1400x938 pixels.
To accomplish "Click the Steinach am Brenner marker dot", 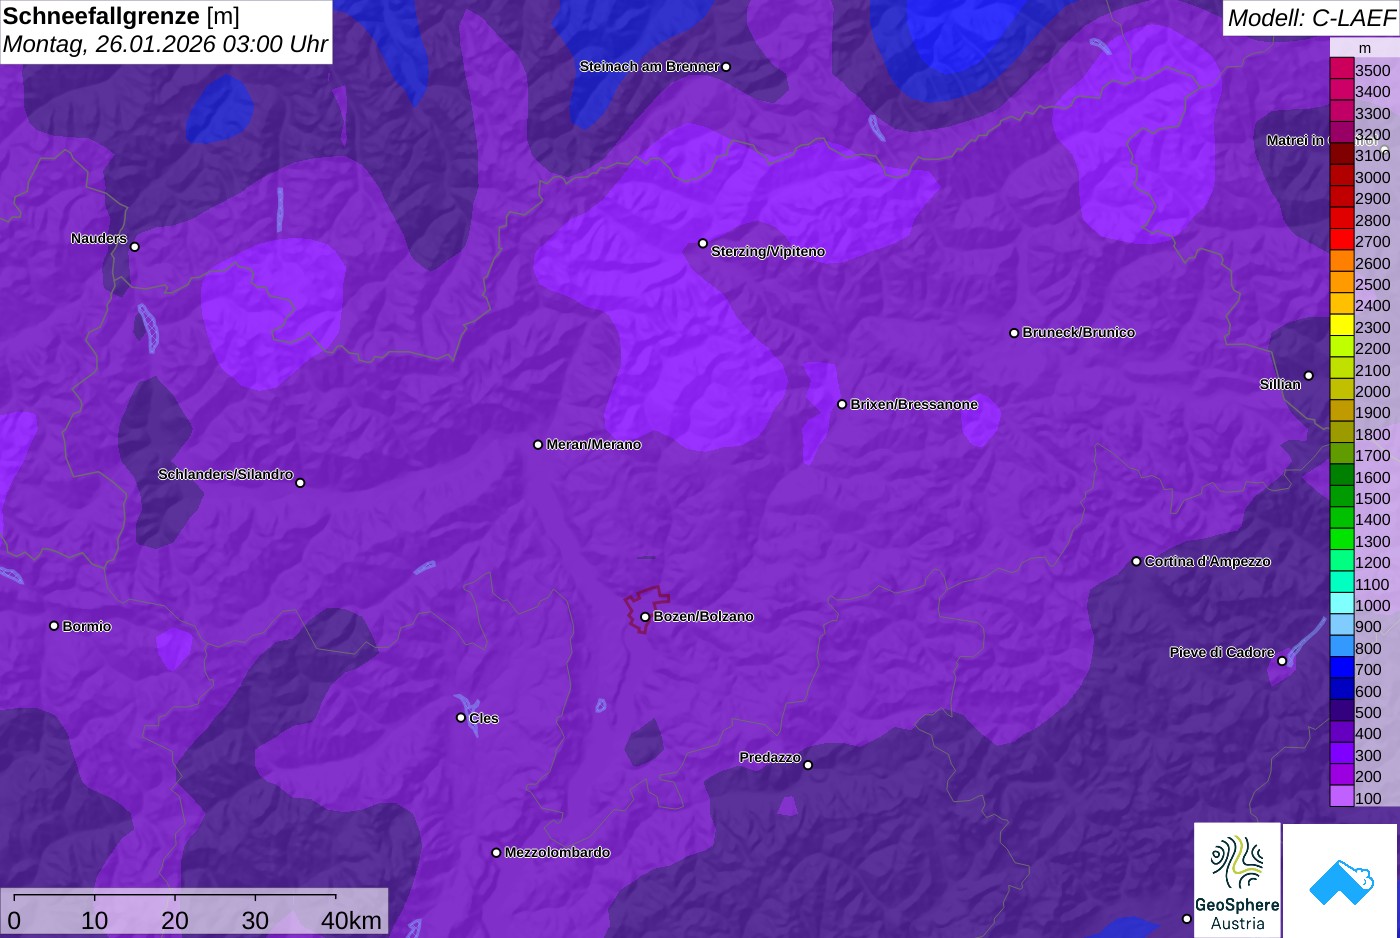I will pos(726,67).
